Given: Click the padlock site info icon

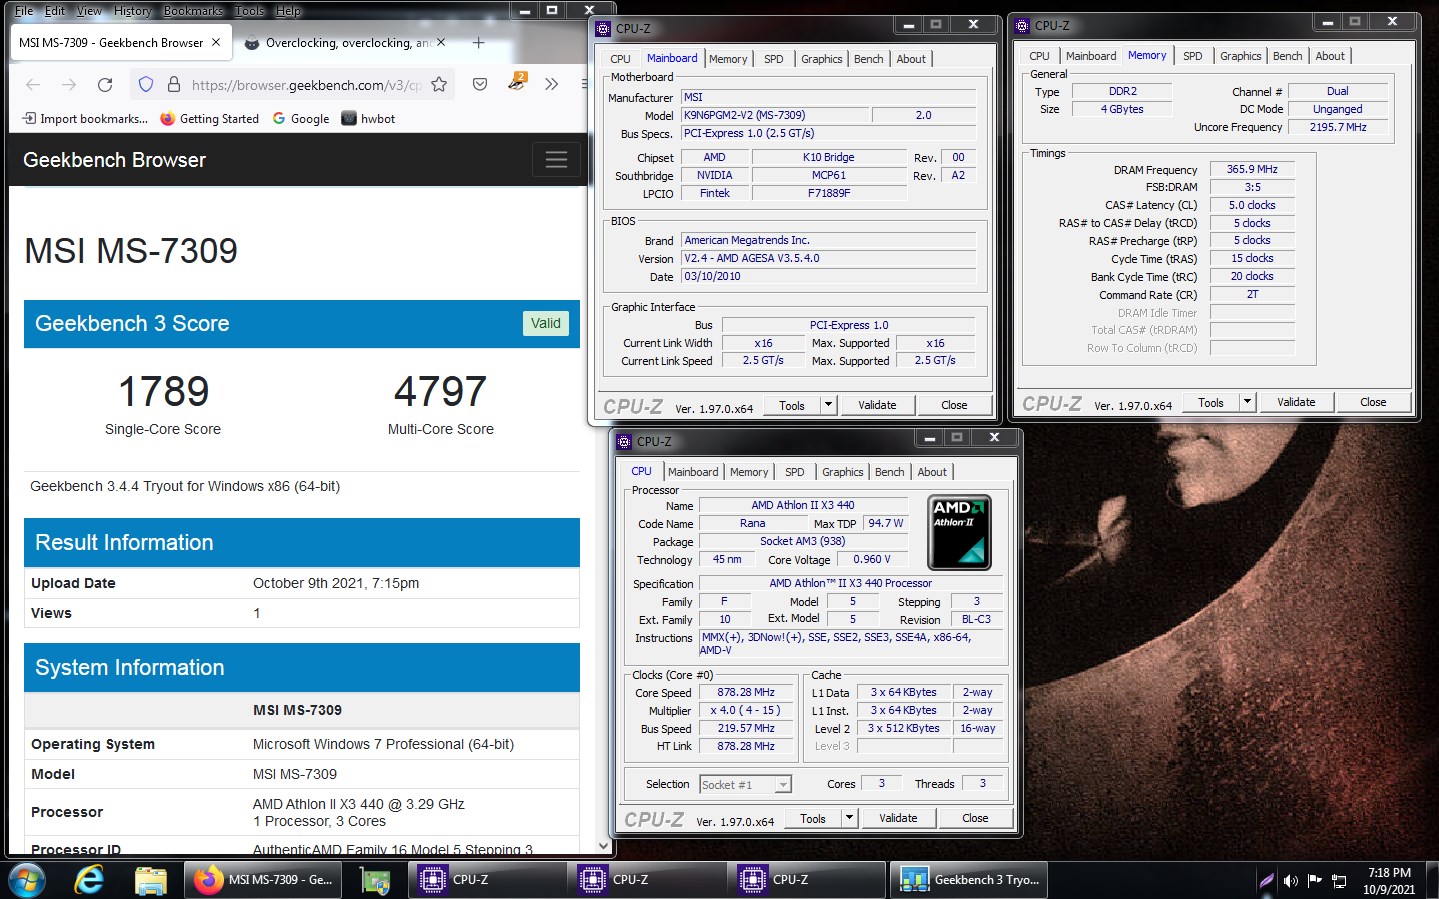Looking at the screenshot, I should tap(173, 85).
